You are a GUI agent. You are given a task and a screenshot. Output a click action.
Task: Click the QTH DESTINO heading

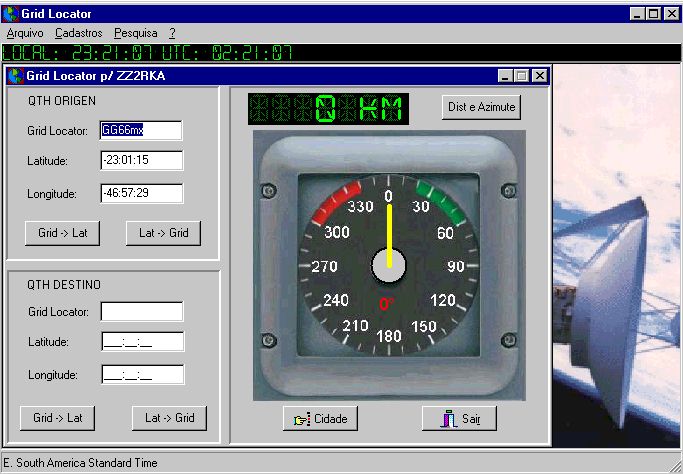point(64,285)
